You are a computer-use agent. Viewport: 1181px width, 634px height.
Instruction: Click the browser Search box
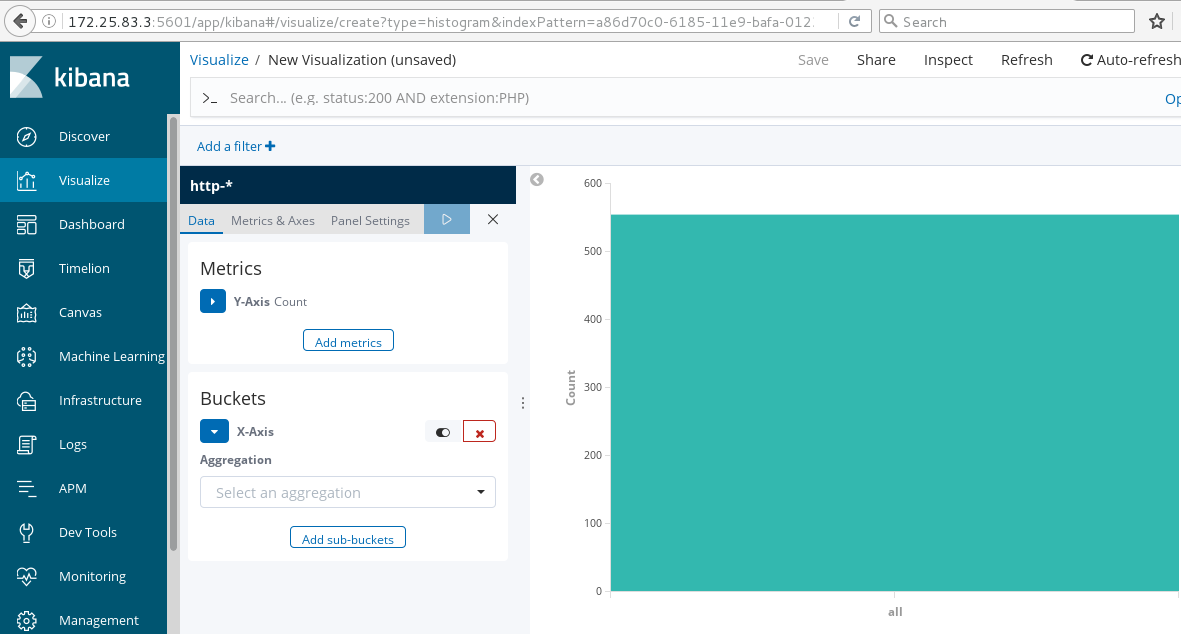point(1007,21)
